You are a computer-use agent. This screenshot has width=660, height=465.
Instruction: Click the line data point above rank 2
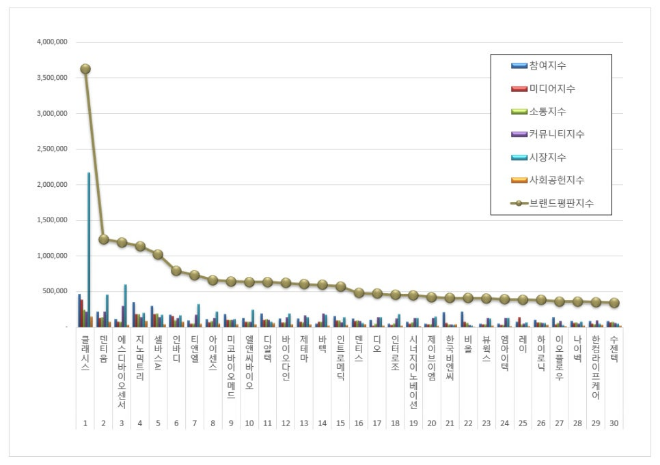point(104,239)
